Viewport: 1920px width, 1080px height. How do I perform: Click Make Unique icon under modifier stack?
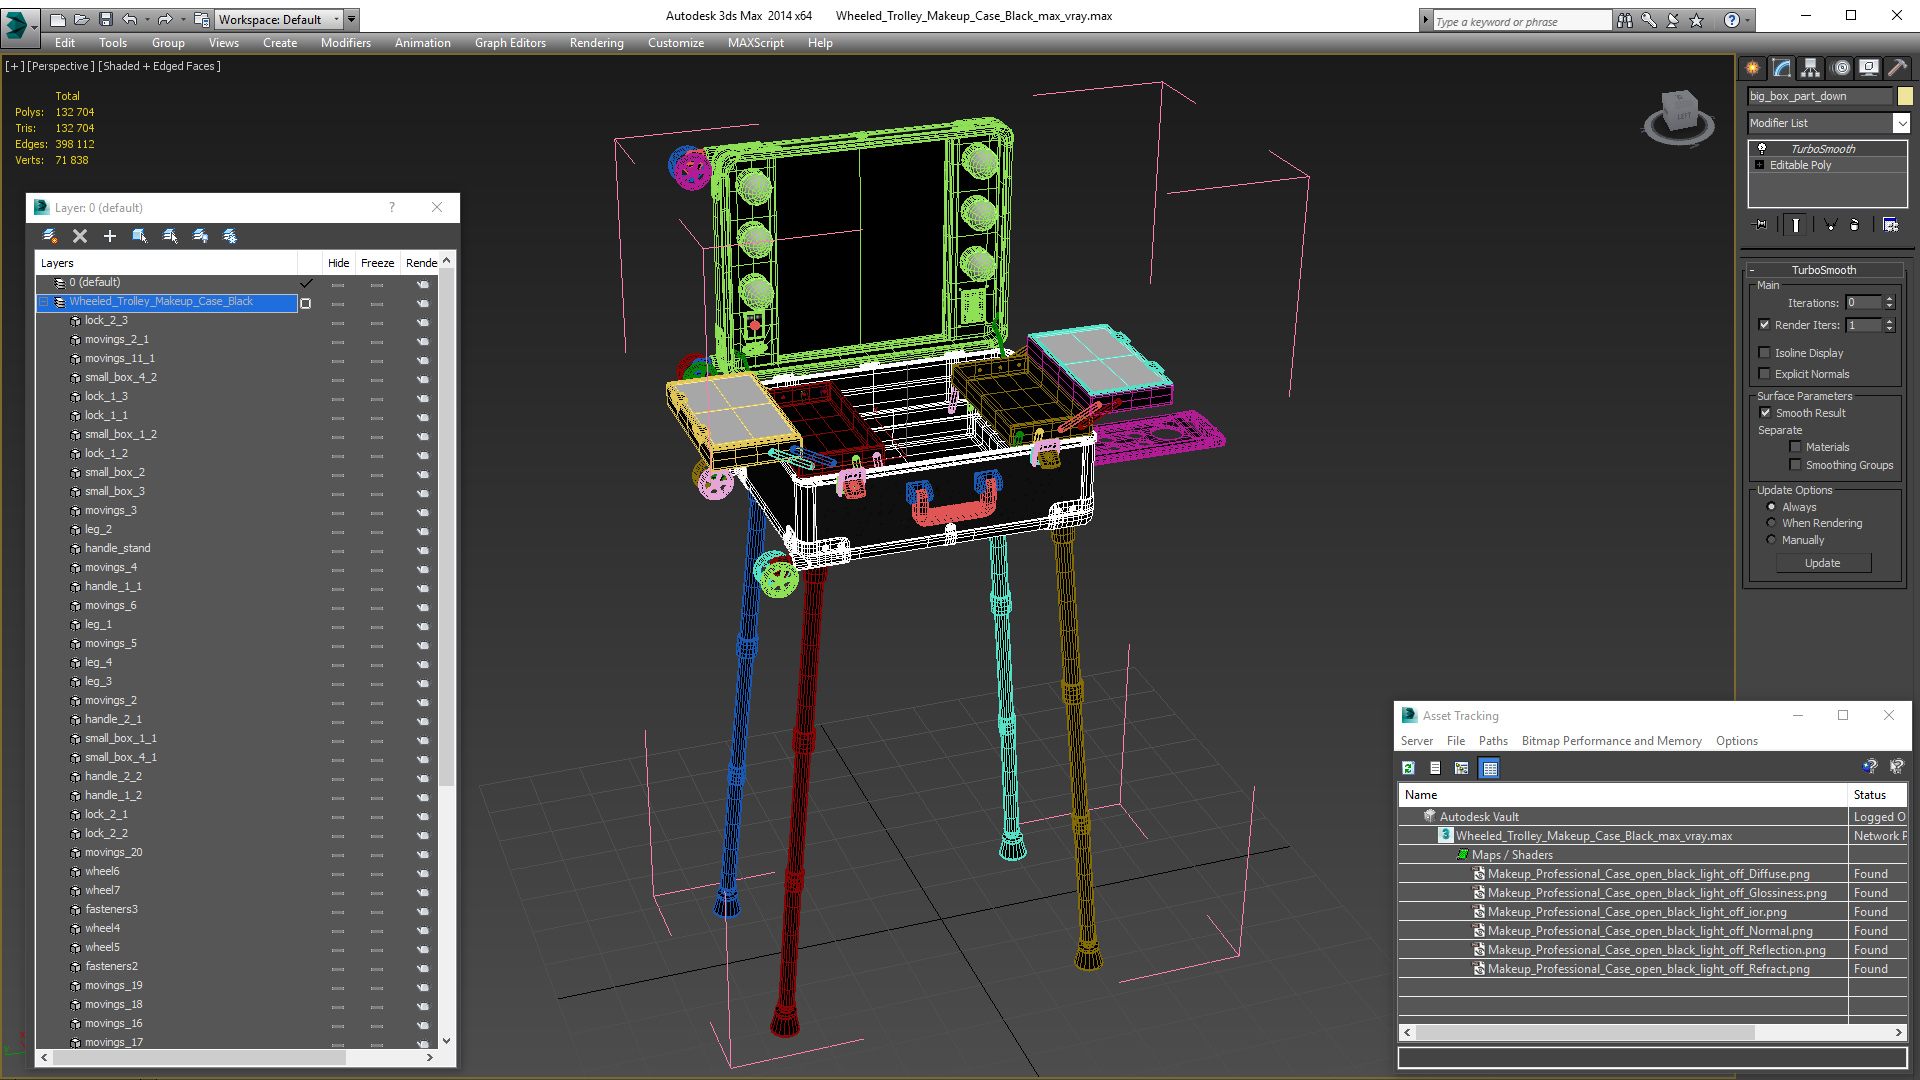[1830, 225]
